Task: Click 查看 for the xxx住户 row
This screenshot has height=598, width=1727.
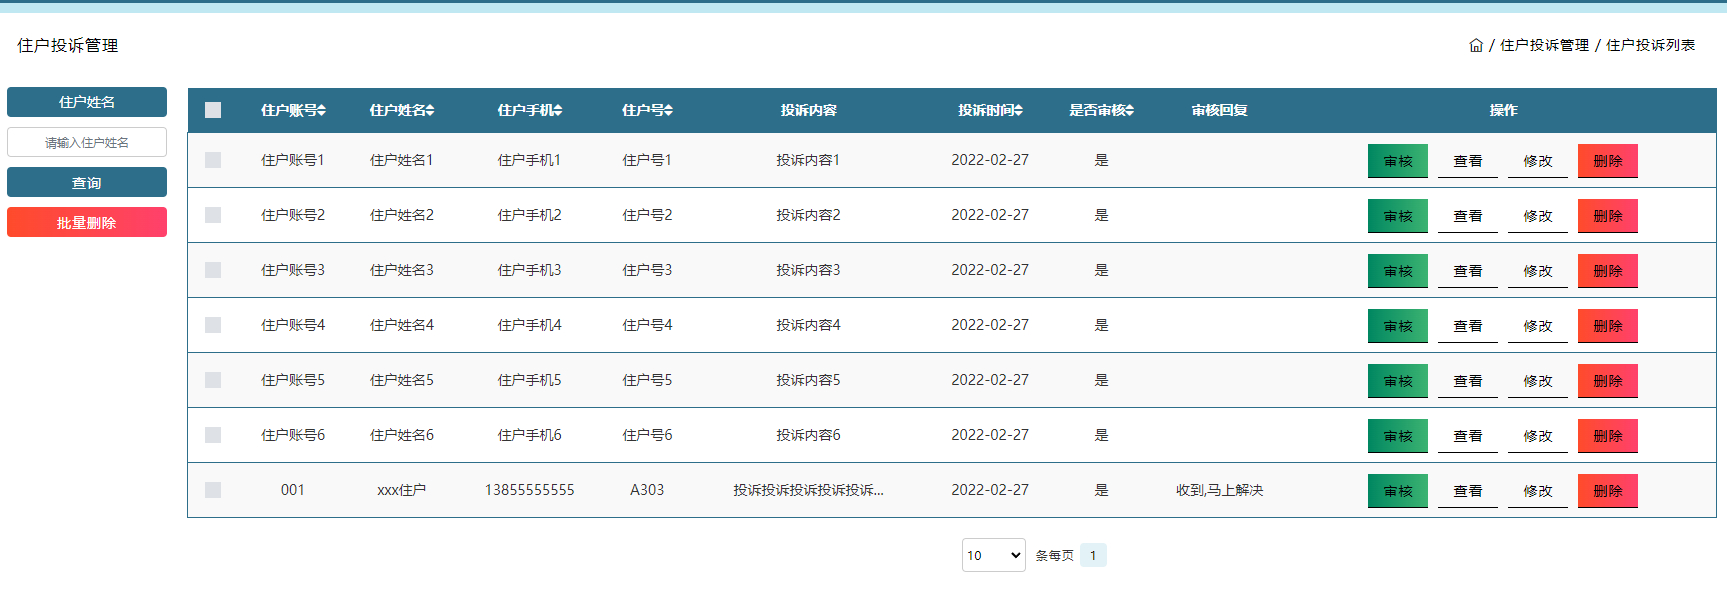Action: click(1468, 491)
